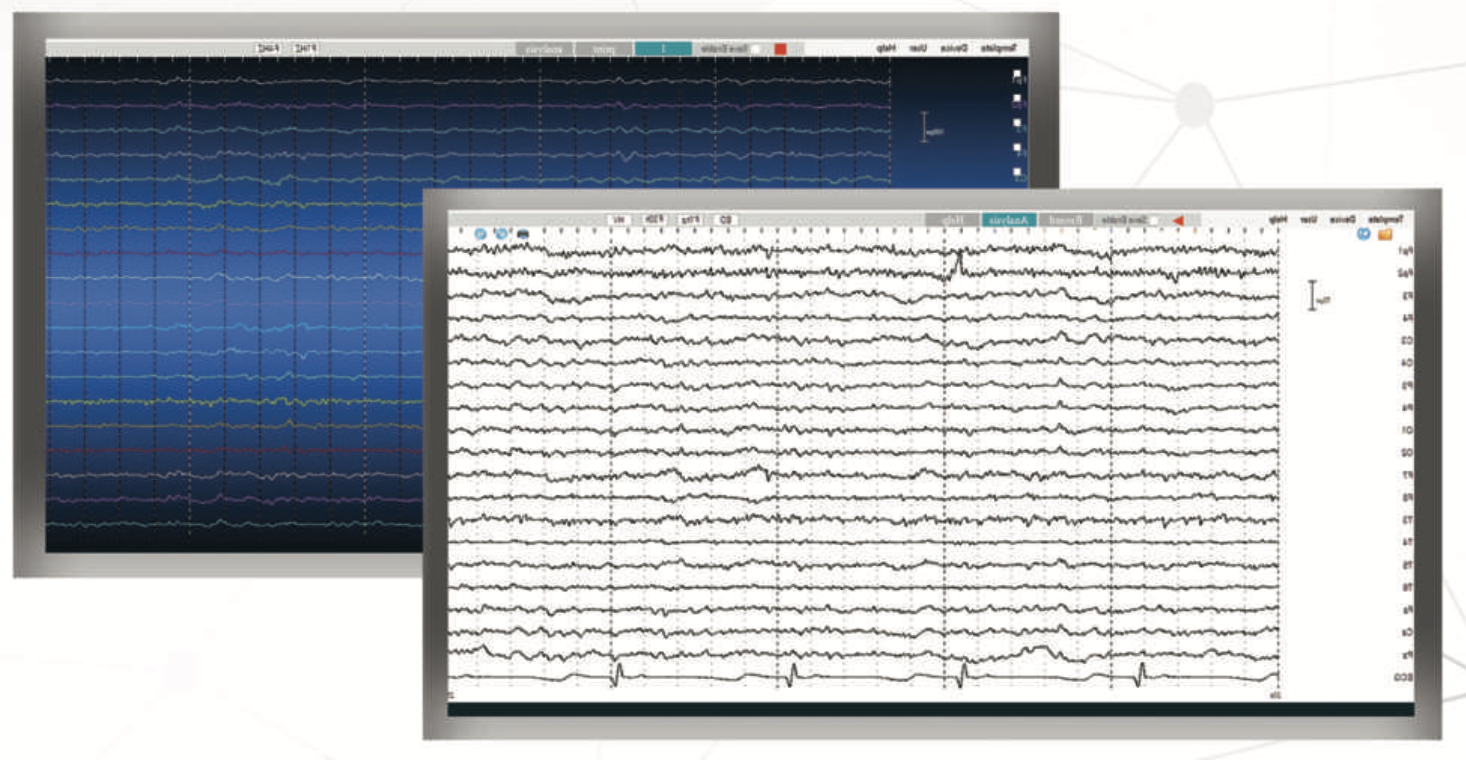Toggle Save Enable checkbox in the white window

tap(1153, 219)
